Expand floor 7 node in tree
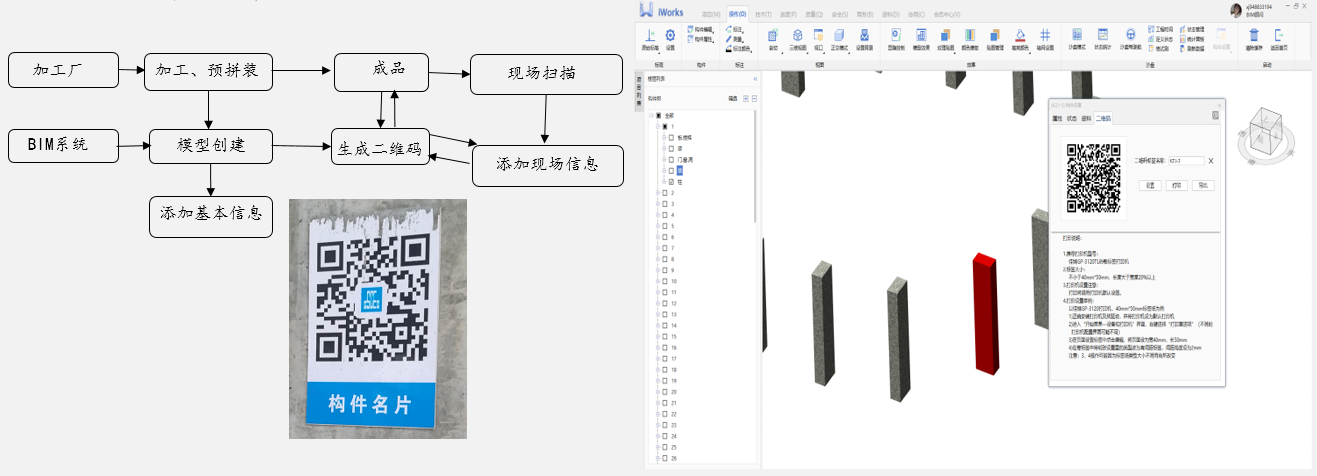The image size is (1317, 476). (658, 248)
